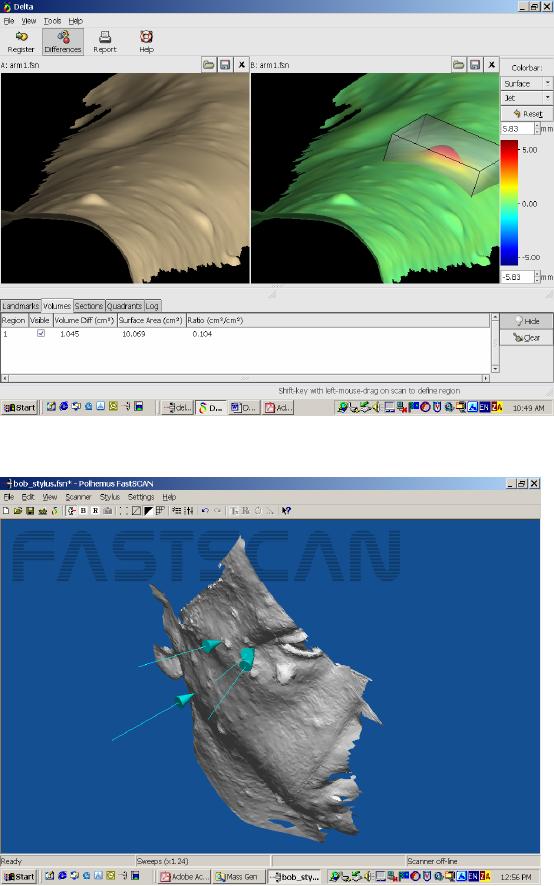Open the Report tool in Delta

click(105, 42)
